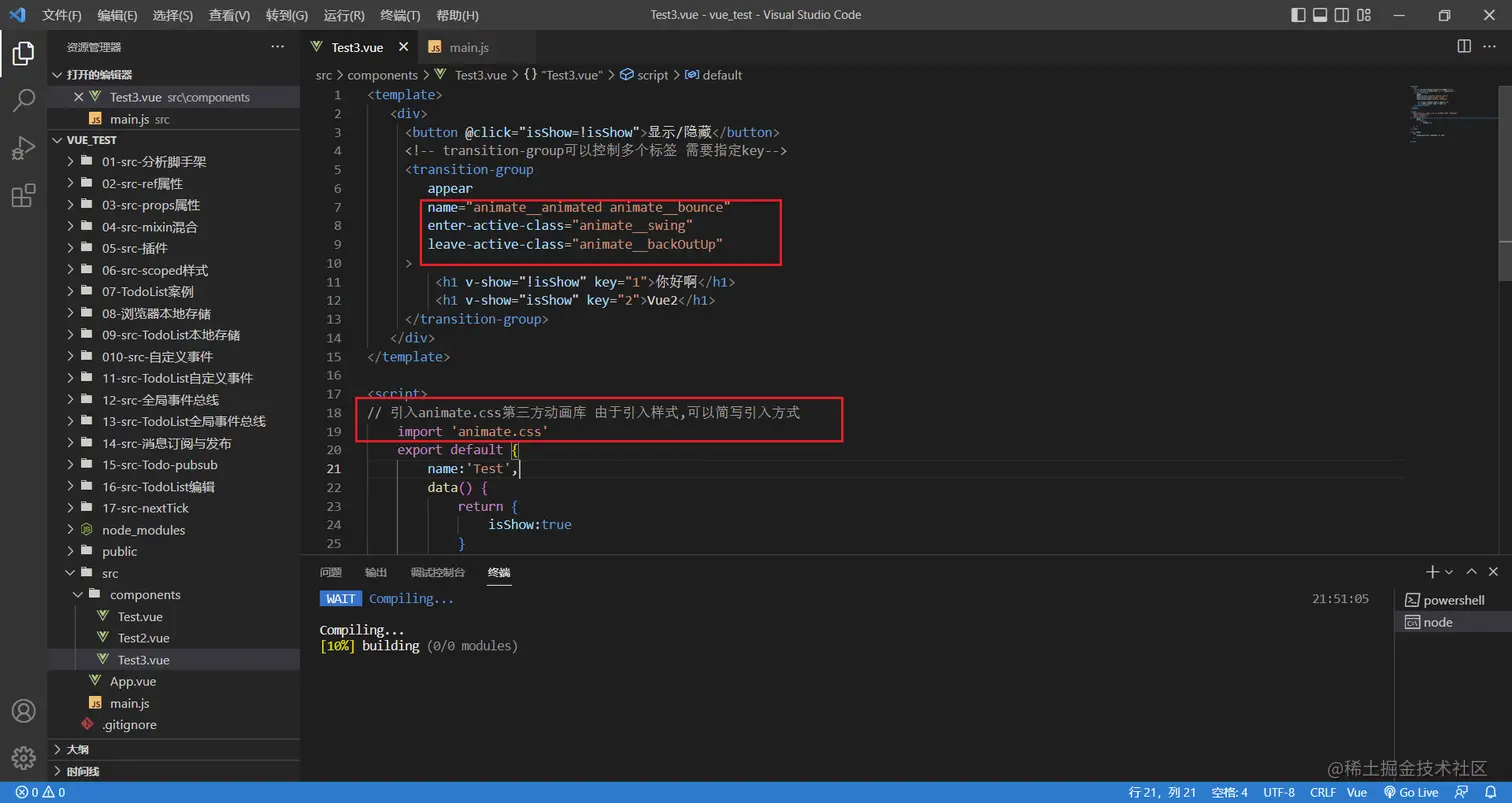This screenshot has width=1512, height=803.
Task: Switch to the 调试控制台 panel tab
Action: pos(438,572)
